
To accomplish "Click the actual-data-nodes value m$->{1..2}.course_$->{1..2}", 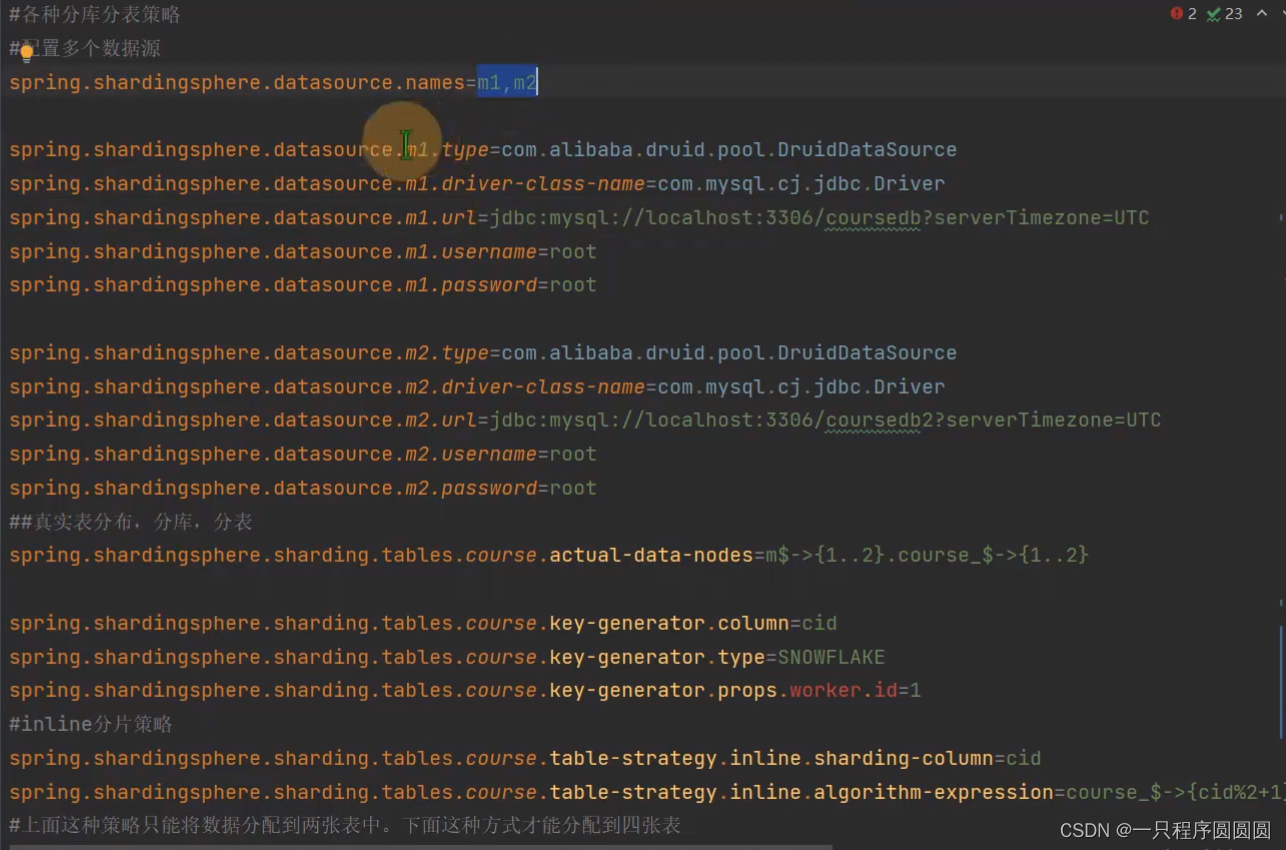I will click(927, 555).
